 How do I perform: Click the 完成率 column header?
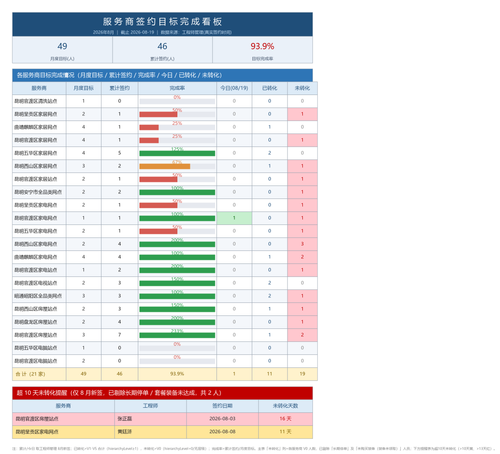click(177, 88)
